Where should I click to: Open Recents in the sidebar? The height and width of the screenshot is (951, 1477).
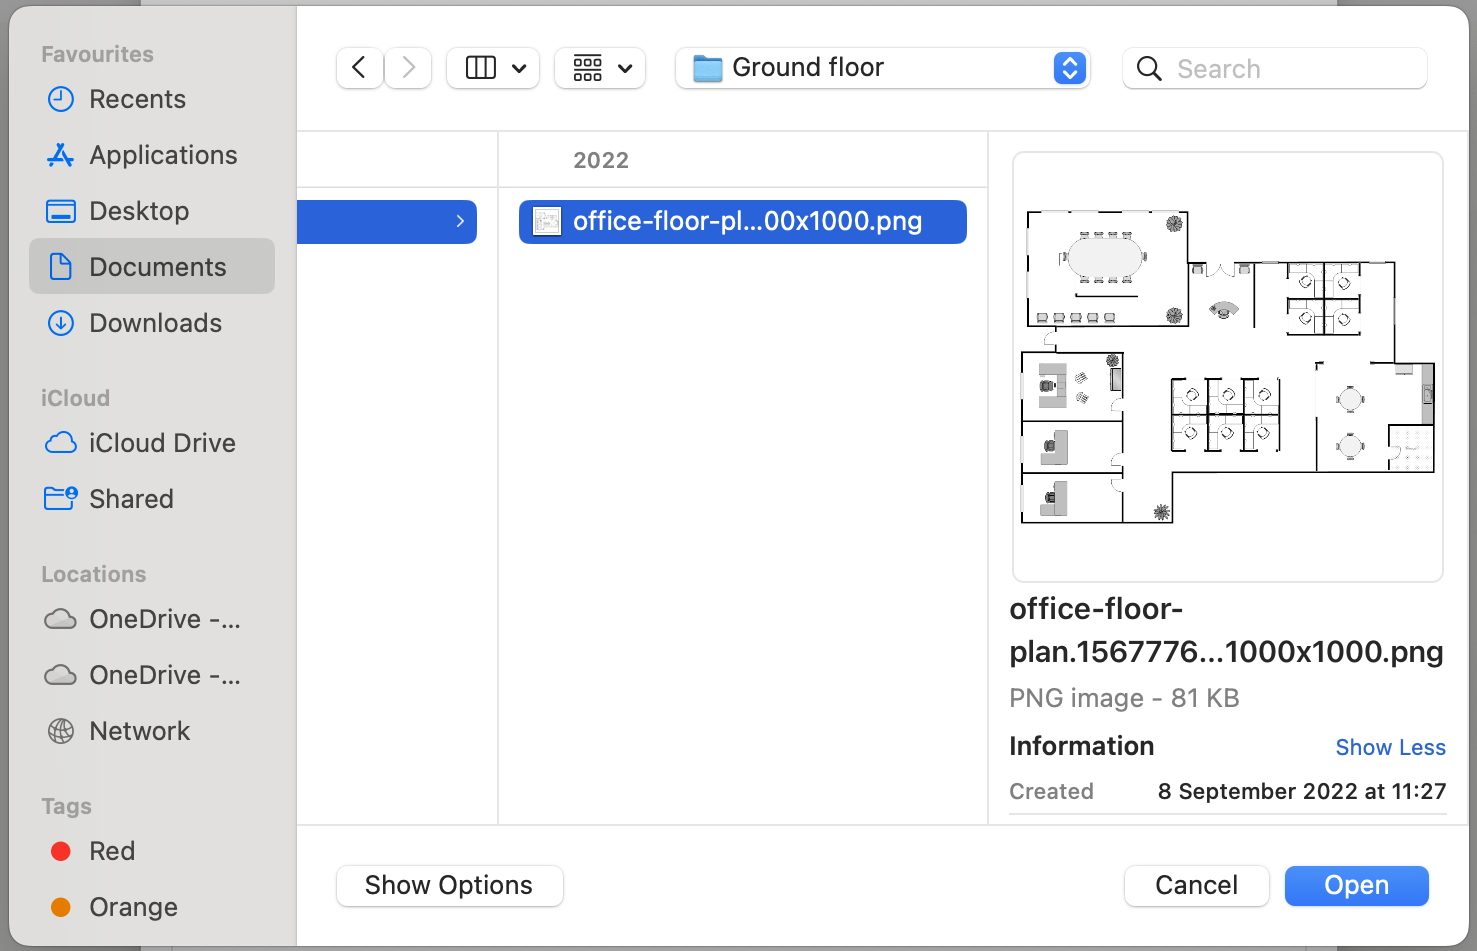137,99
